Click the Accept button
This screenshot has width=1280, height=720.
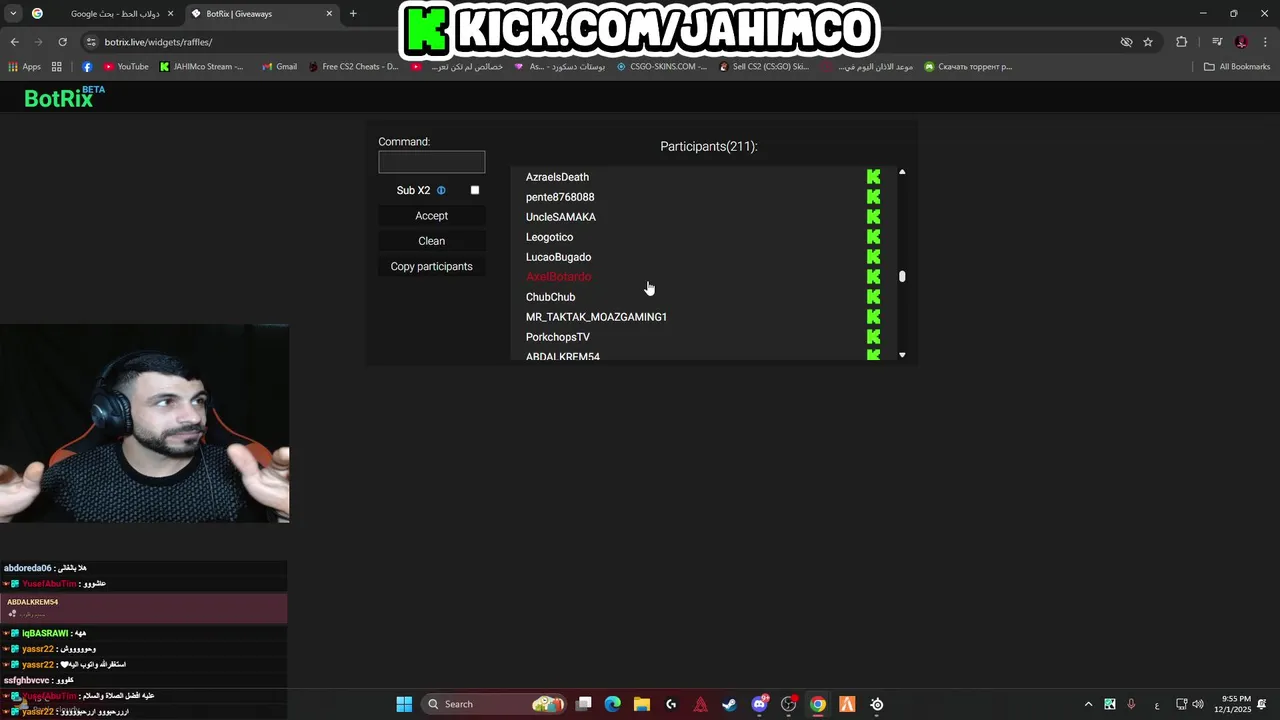432,216
